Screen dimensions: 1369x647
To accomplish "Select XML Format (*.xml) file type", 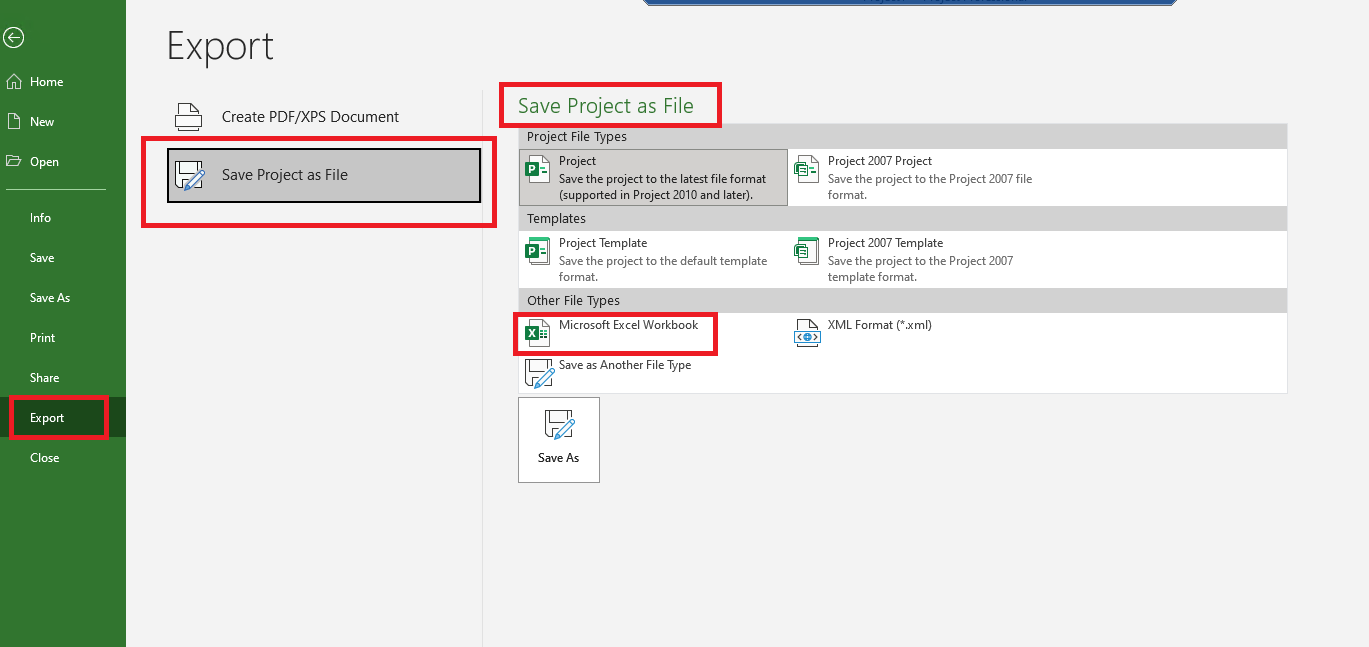I will tap(922, 333).
